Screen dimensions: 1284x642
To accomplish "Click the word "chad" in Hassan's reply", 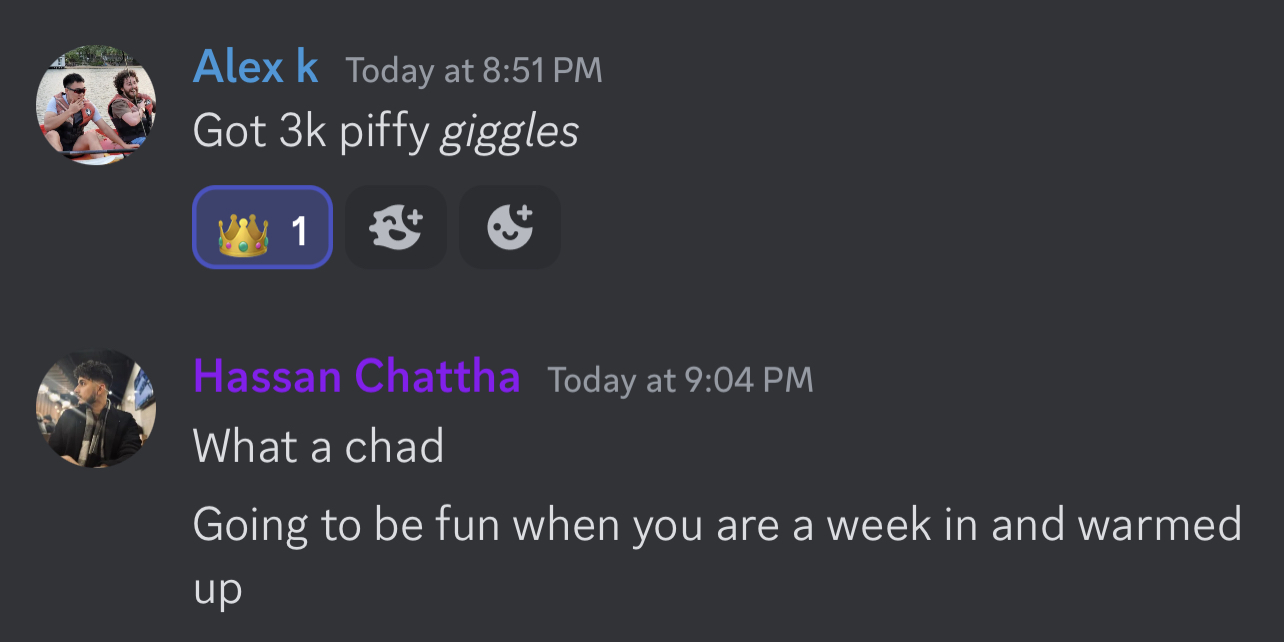I will [x=394, y=446].
